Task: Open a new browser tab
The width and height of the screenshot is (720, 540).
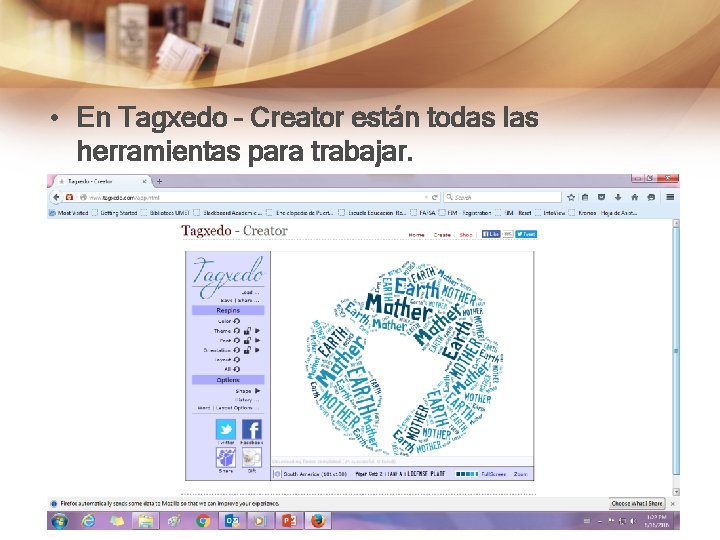Action: (x=159, y=181)
